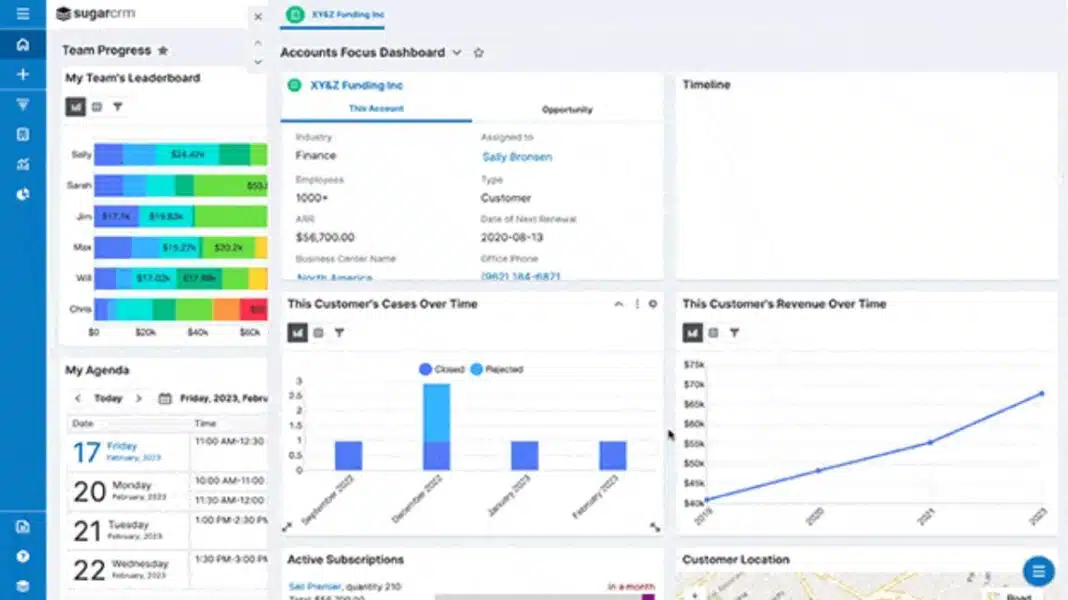Viewport: 1068px width, 600px height.
Task: Collapse the This Customer's Cases Over Time dashlet
Action: pos(618,304)
